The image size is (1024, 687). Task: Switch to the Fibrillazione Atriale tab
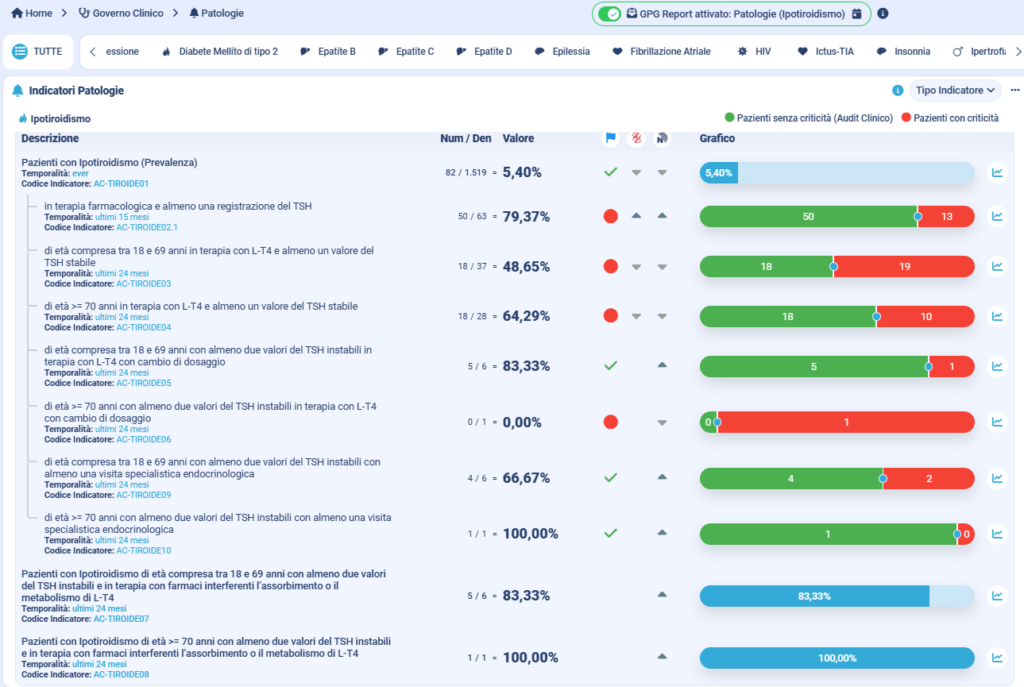click(661, 51)
